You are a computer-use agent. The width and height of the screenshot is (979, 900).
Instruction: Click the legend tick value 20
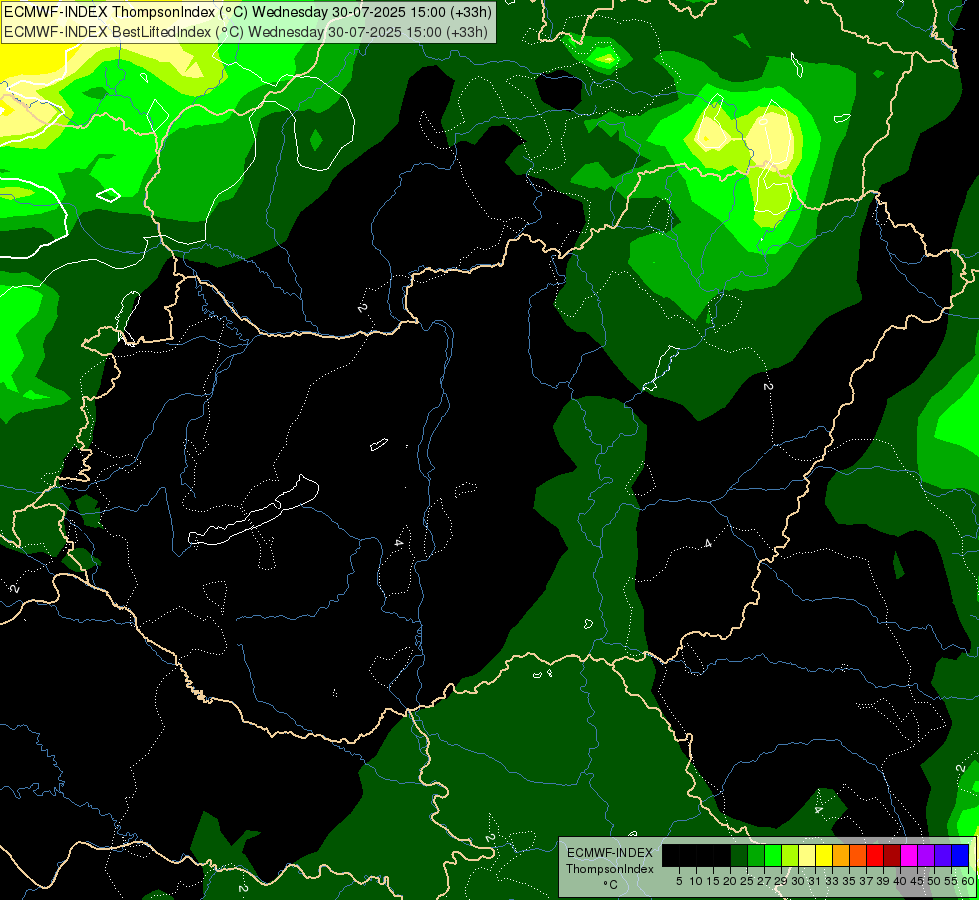(x=730, y=881)
